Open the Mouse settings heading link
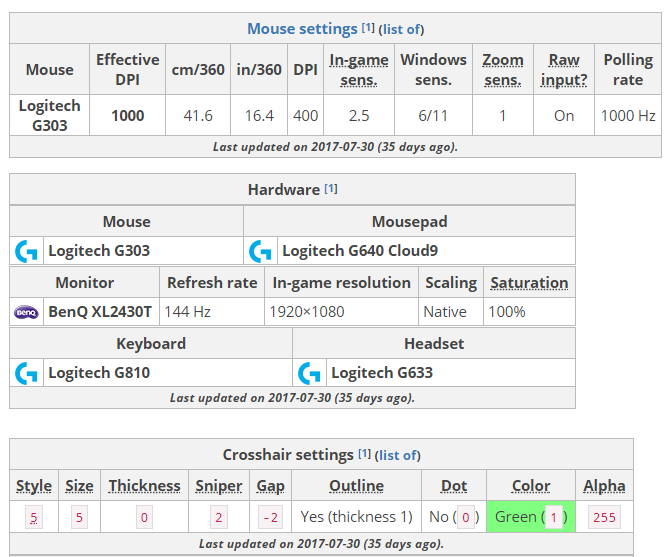Viewport: 665px width, 557px height. click(302, 29)
